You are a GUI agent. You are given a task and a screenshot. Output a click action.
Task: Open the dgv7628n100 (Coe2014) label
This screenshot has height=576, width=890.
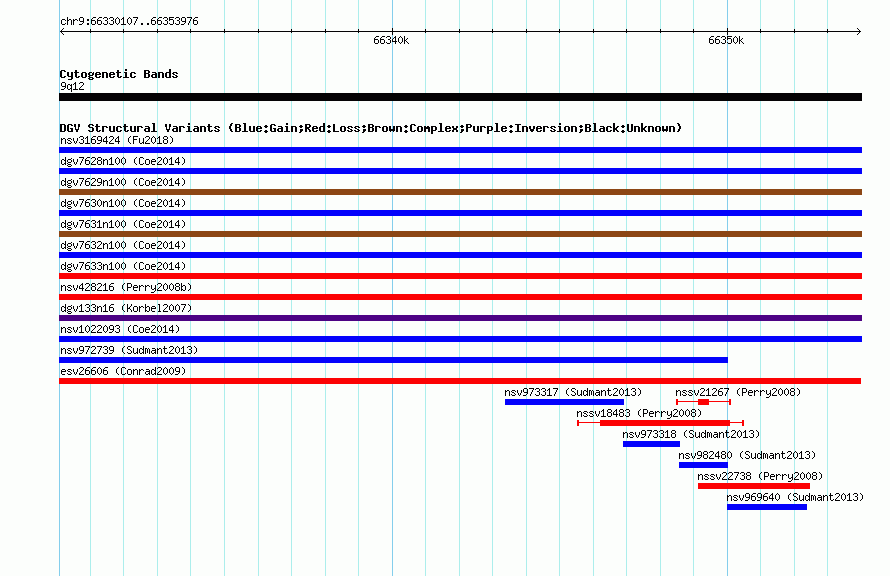click(x=123, y=161)
